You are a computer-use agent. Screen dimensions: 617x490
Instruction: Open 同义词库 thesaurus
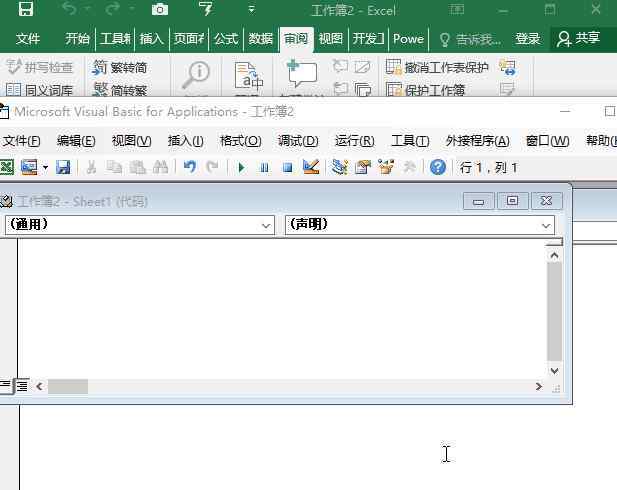click(x=40, y=90)
